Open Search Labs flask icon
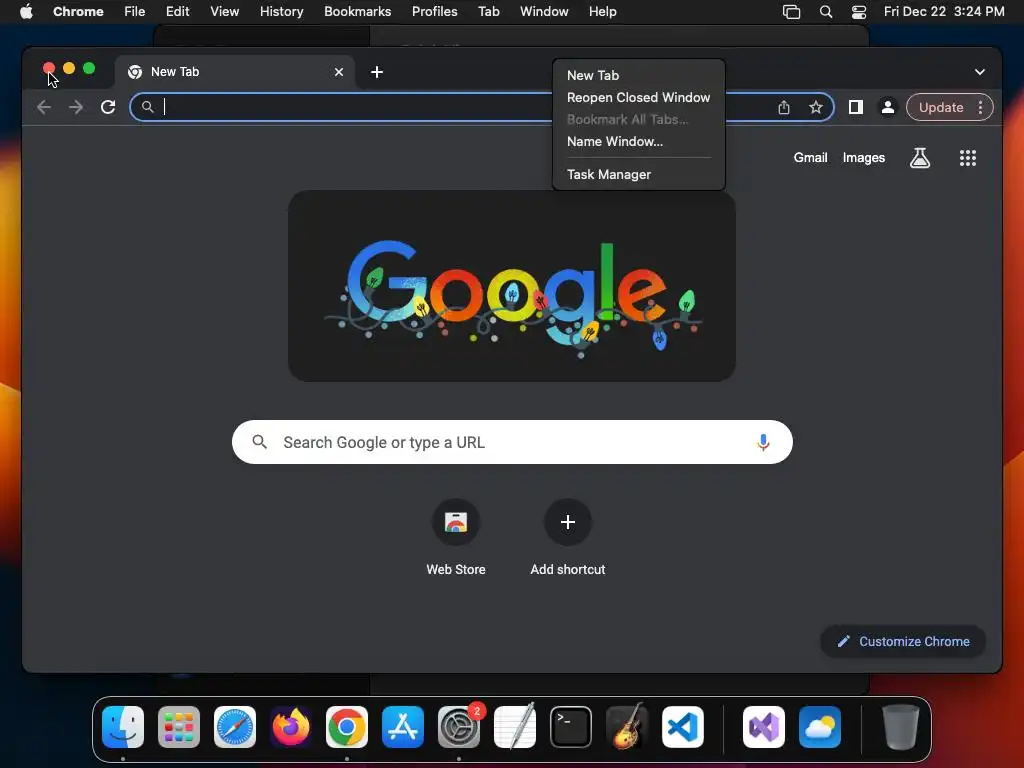The image size is (1024, 768). 920,157
